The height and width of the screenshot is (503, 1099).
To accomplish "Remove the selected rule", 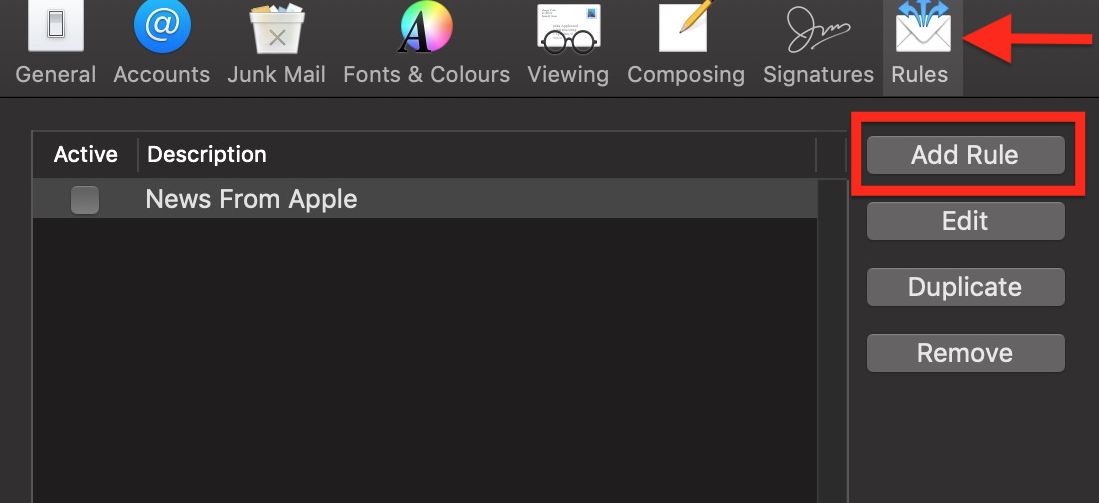I will pos(965,353).
